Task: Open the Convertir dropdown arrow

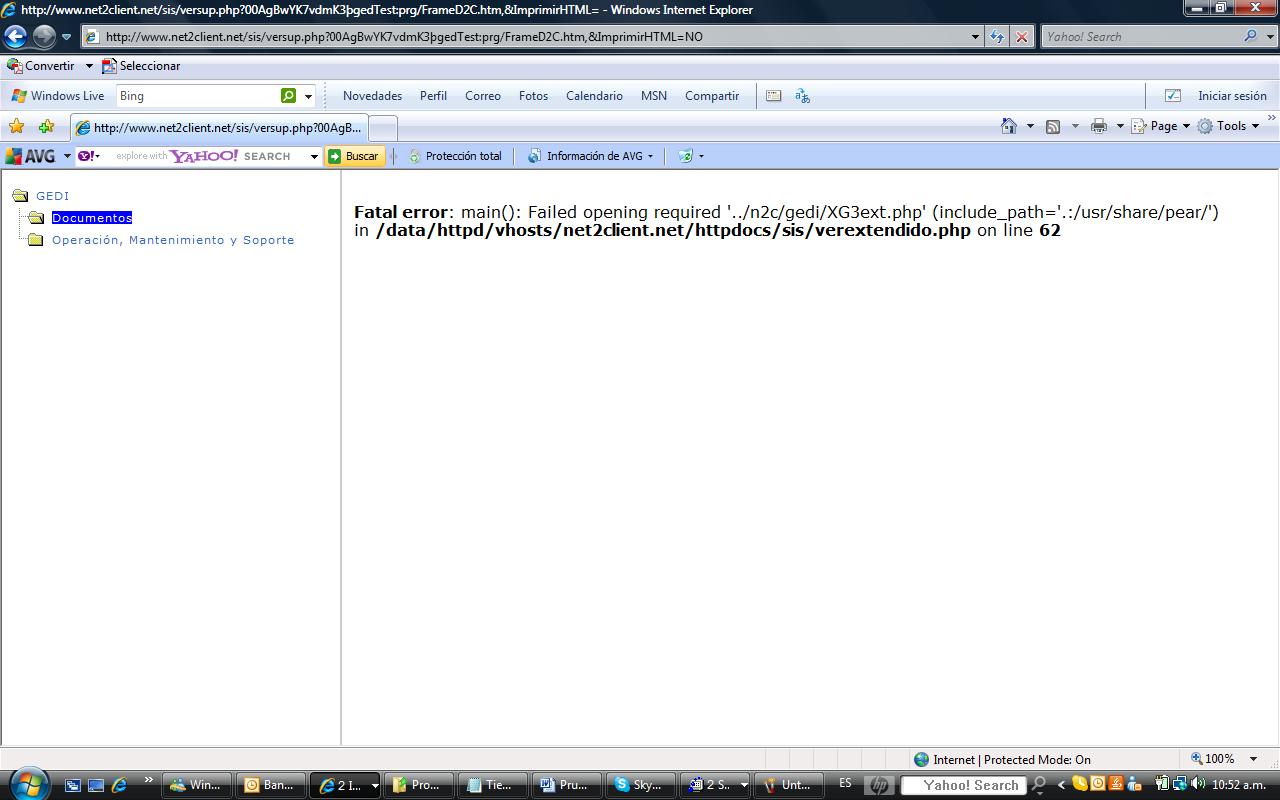Action: pyautogui.click(x=88, y=66)
